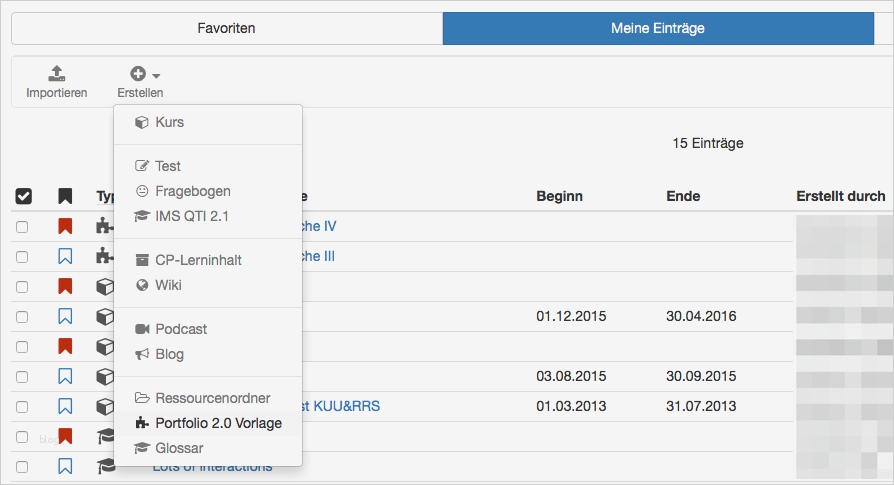The width and height of the screenshot is (894, 485).
Task: Click the date 31.07.2013
Action: point(701,406)
